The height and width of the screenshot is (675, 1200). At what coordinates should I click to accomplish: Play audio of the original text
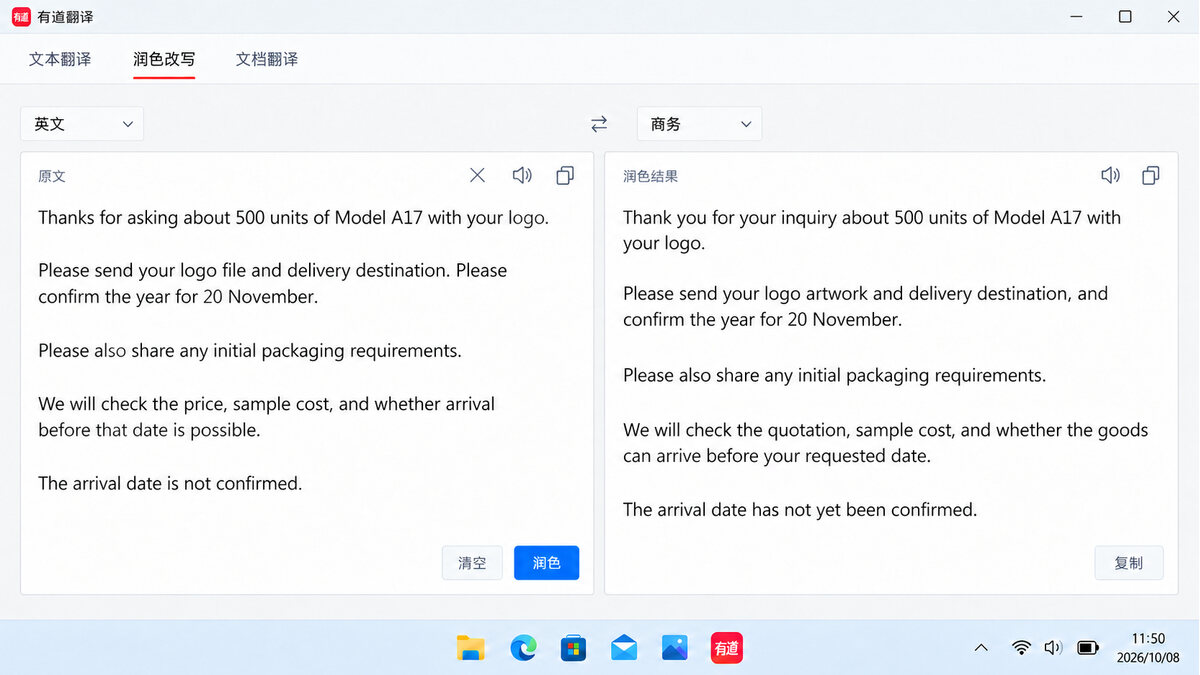[522, 175]
